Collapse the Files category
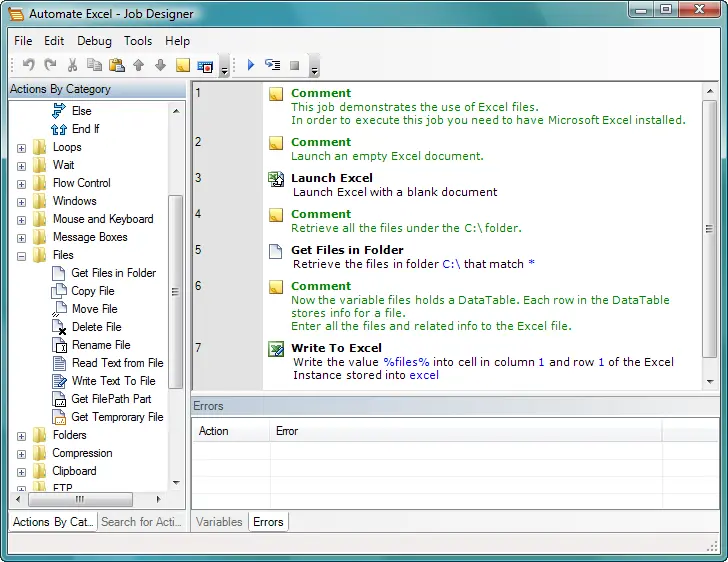Viewport: 728px width, 562px height. [21, 256]
